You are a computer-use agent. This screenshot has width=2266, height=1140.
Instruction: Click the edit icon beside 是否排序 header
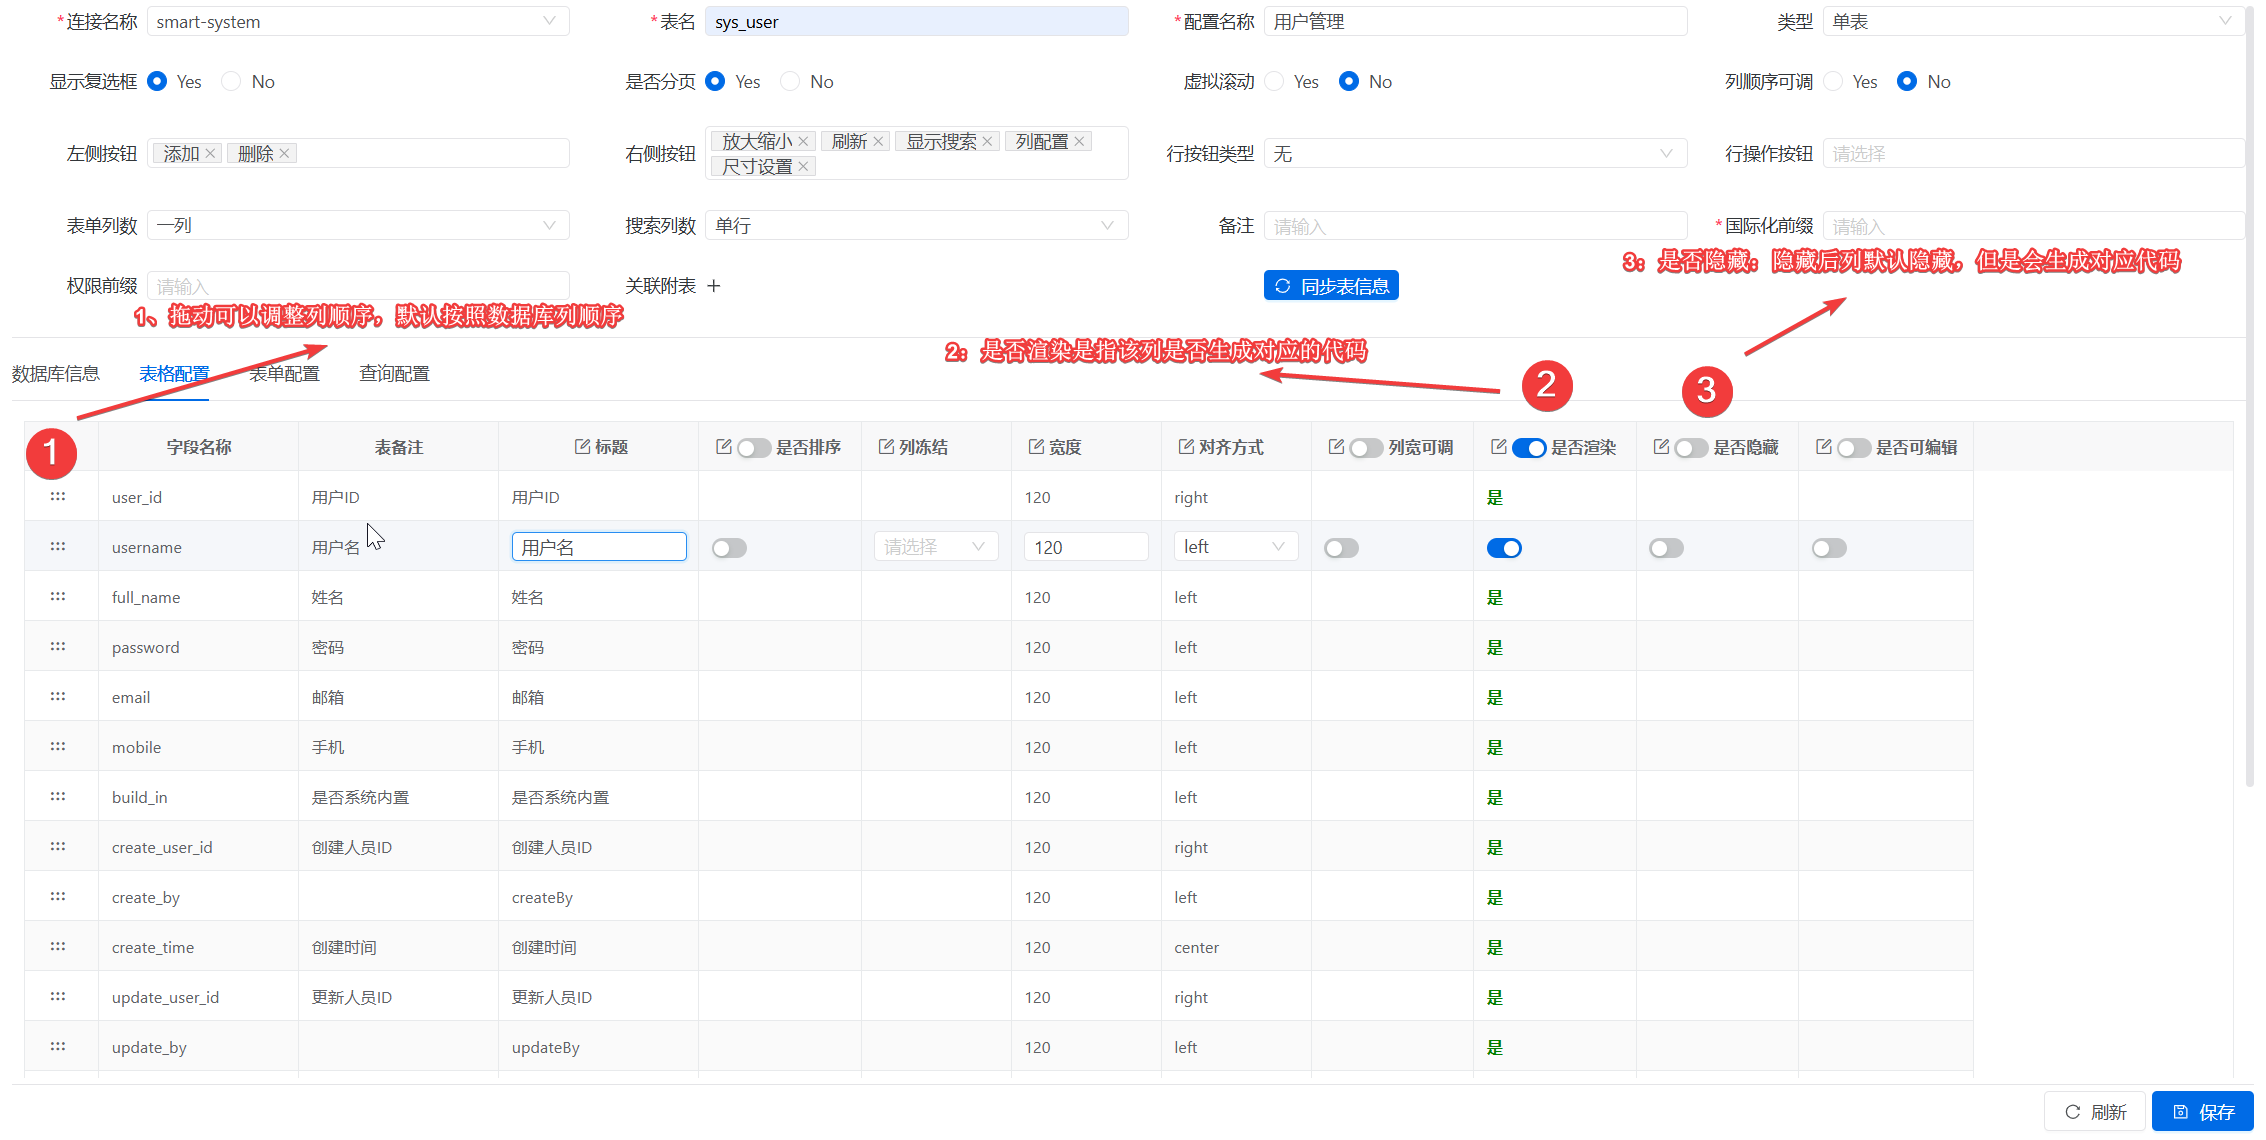point(724,447)
